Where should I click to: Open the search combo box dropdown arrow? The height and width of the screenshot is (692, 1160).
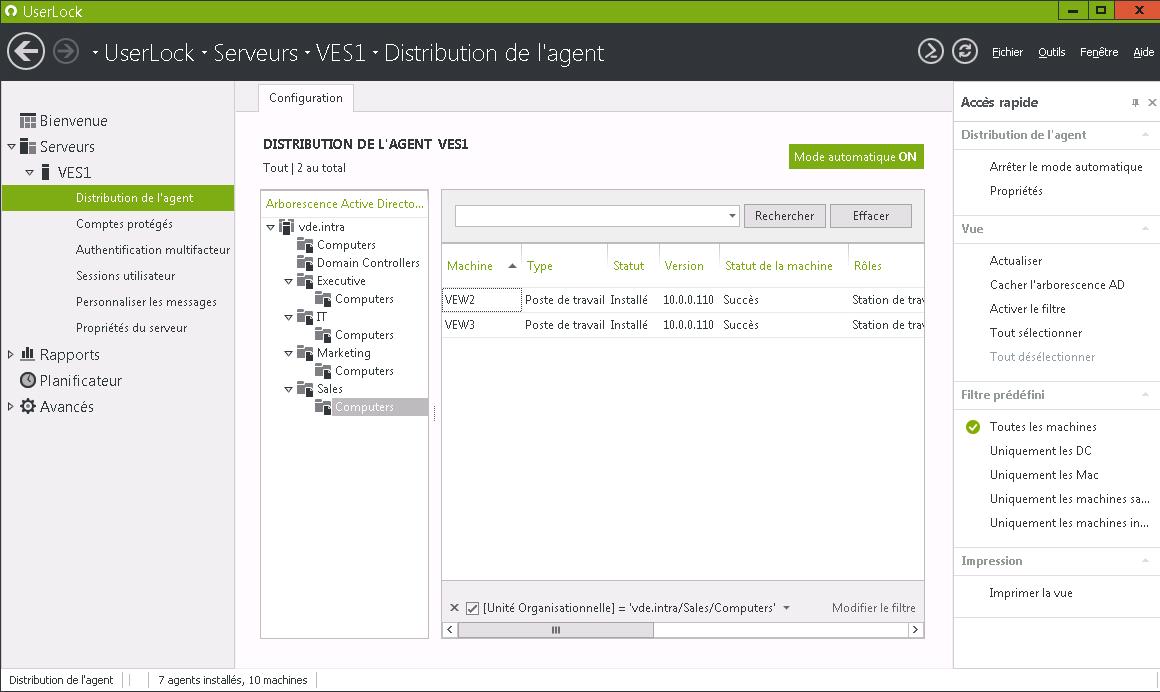click(x=732, y=216)
